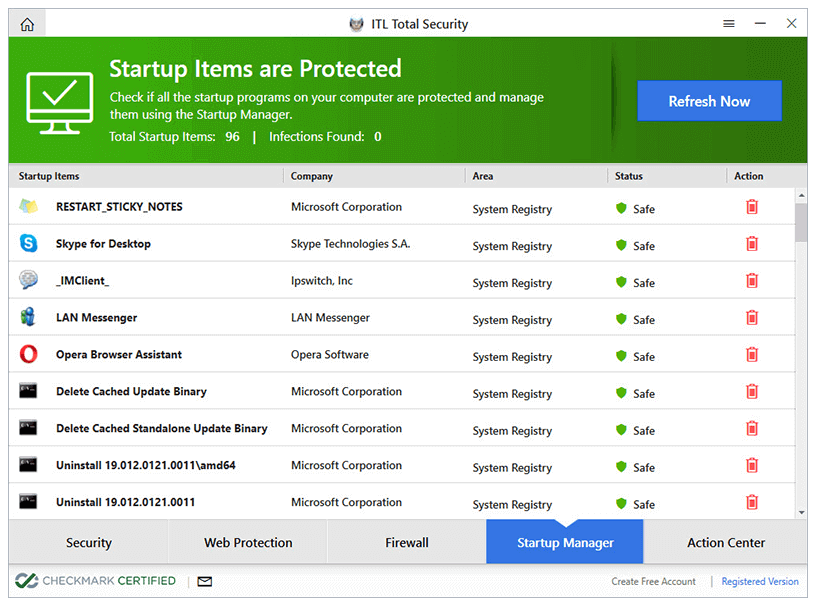Select Opera Browser Assistant item name
816x606 pixels.
click(x=119, y=355)
